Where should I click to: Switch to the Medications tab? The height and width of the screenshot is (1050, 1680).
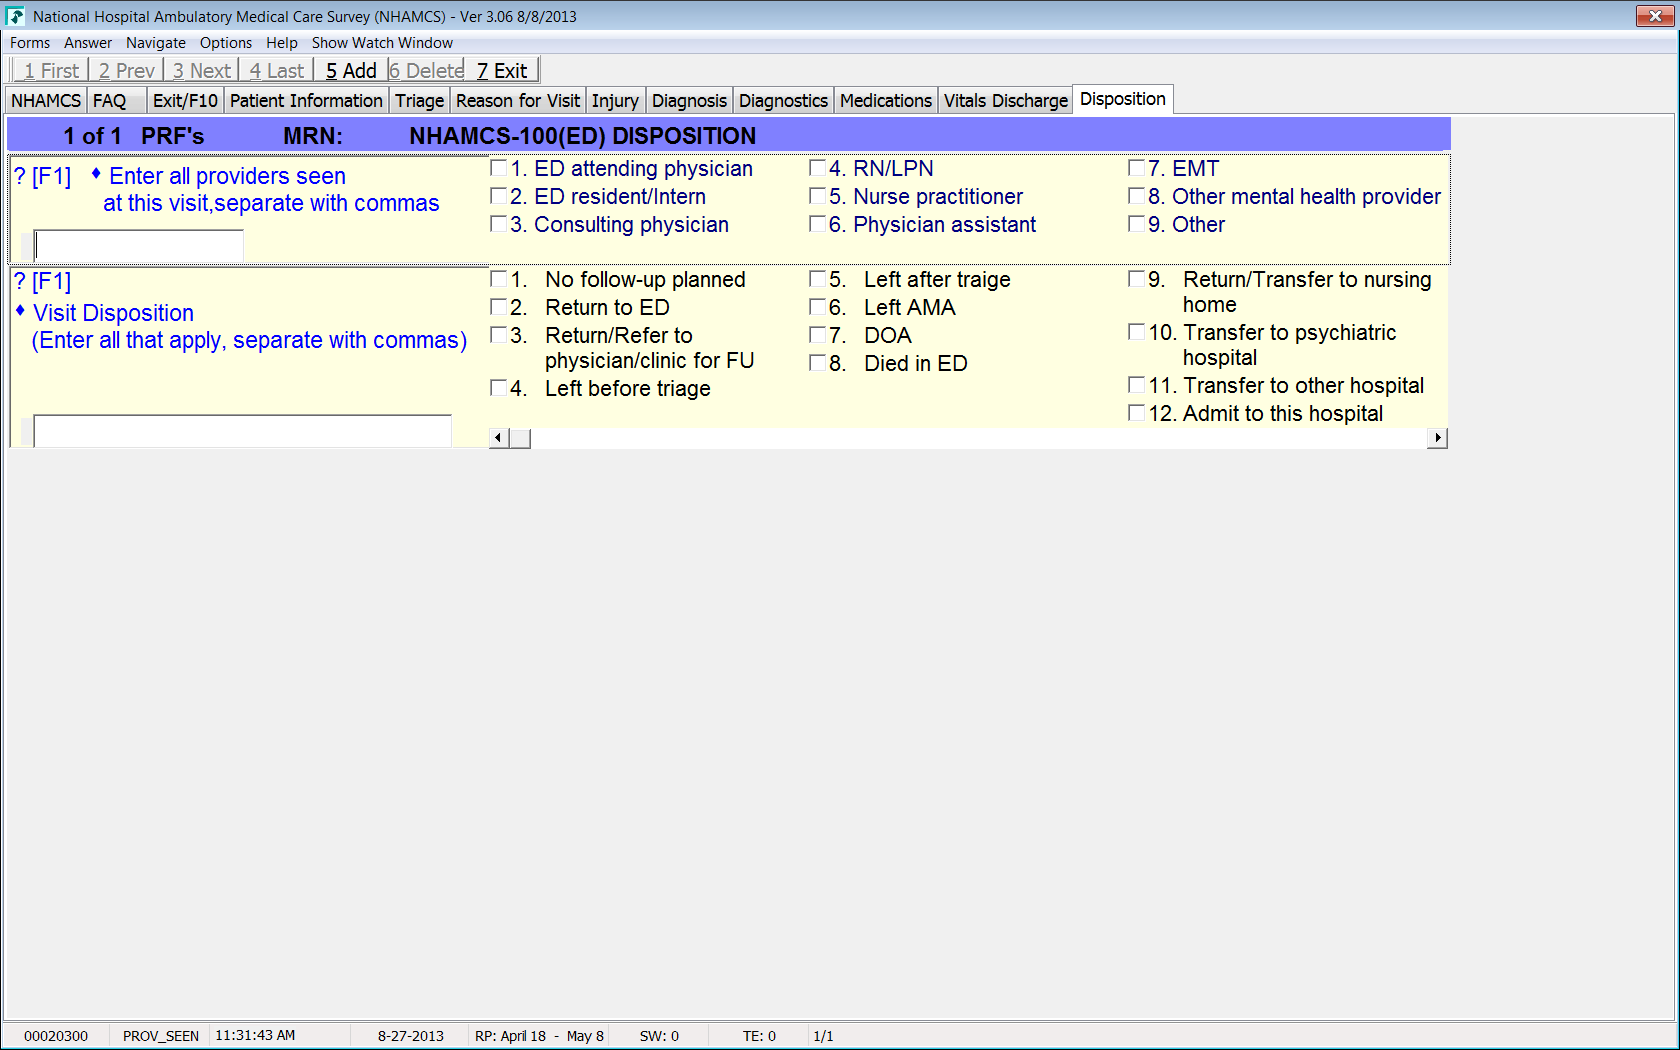[x=886, y=101]
